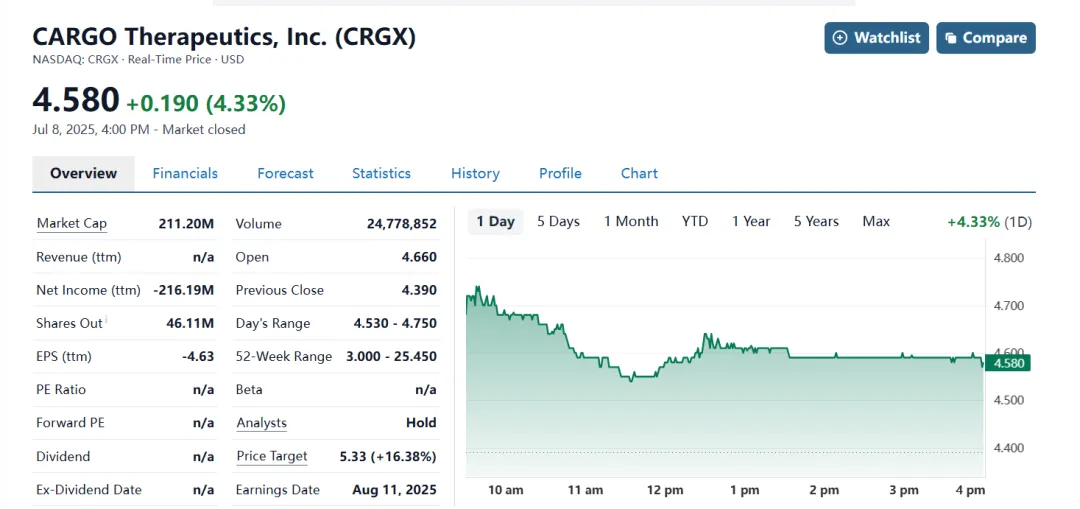The height and width of the screenshot is (509, 1080).
Task: Click the Market Cap link
Action: click(71, 223)
